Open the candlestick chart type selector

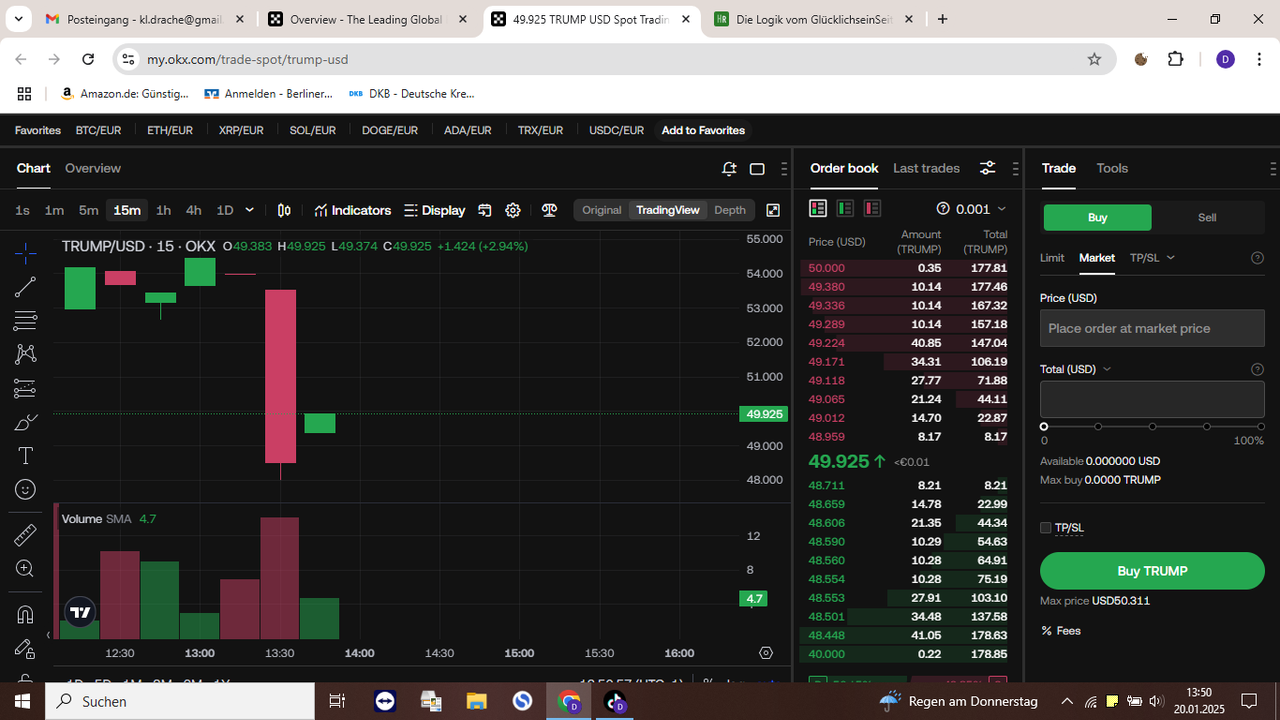tap(284, 210)
